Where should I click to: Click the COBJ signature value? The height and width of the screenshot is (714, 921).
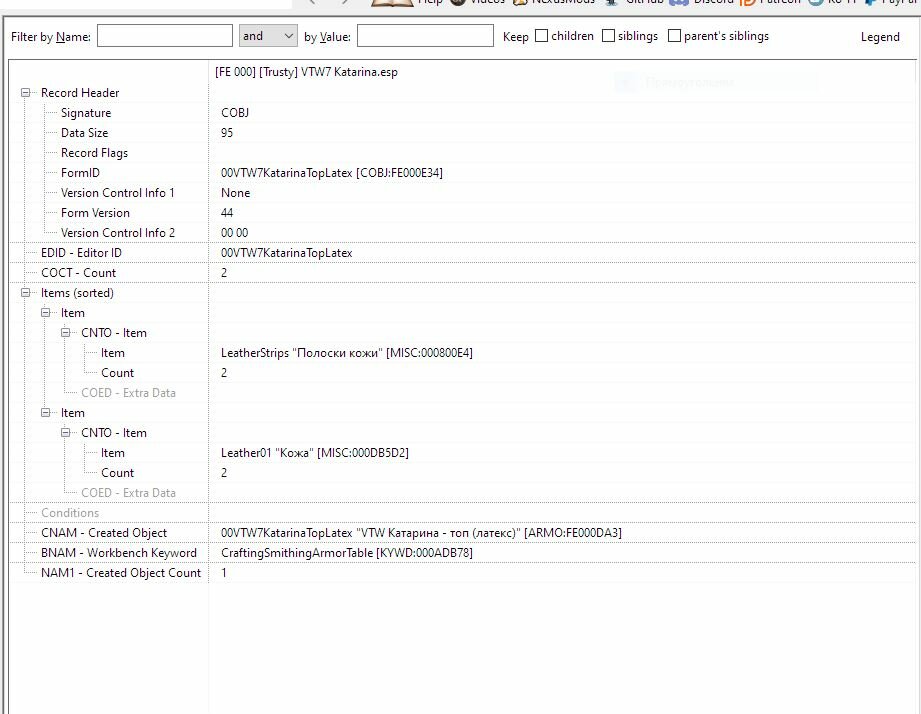[235, 113]
